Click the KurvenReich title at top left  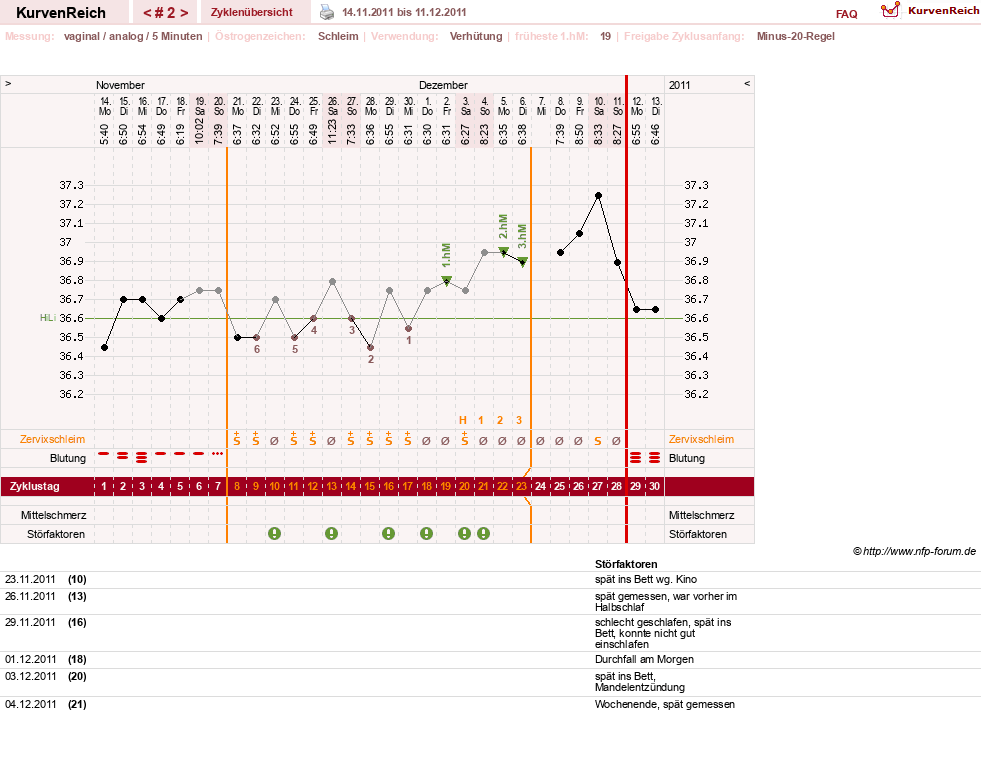pos(61,13)
